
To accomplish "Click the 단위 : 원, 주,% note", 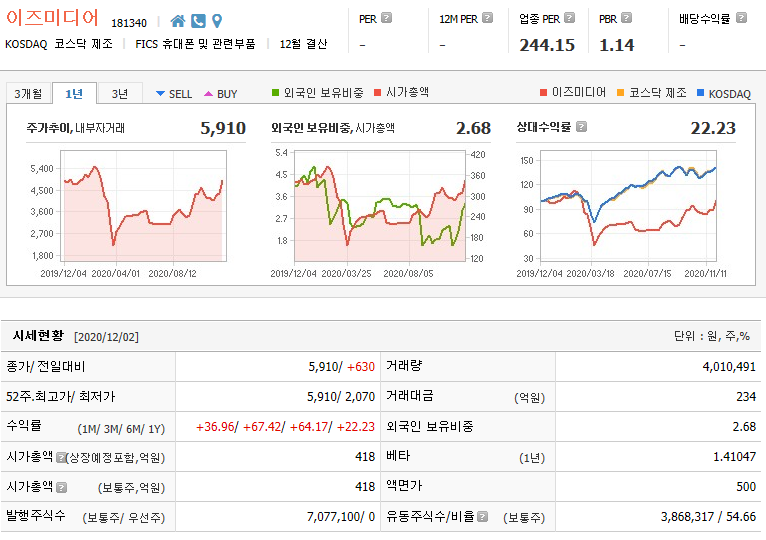I will (712, 336).
